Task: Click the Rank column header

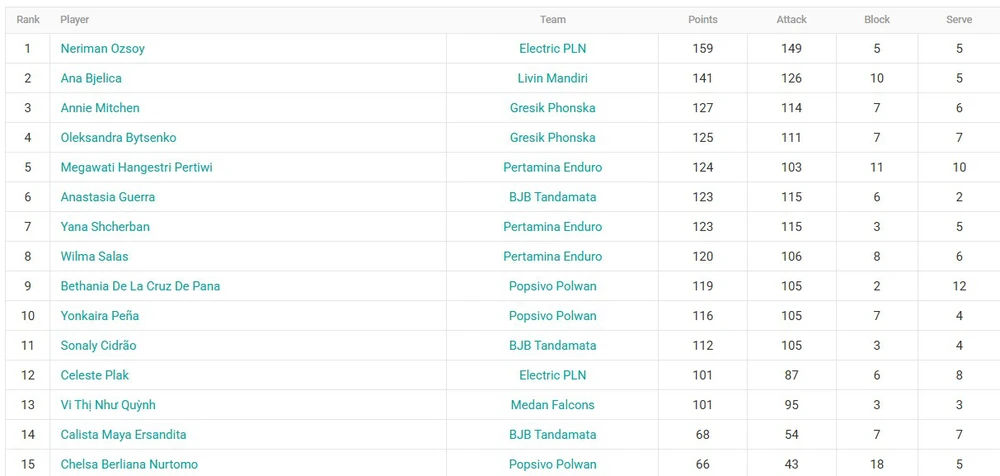Action: point(28,20)
